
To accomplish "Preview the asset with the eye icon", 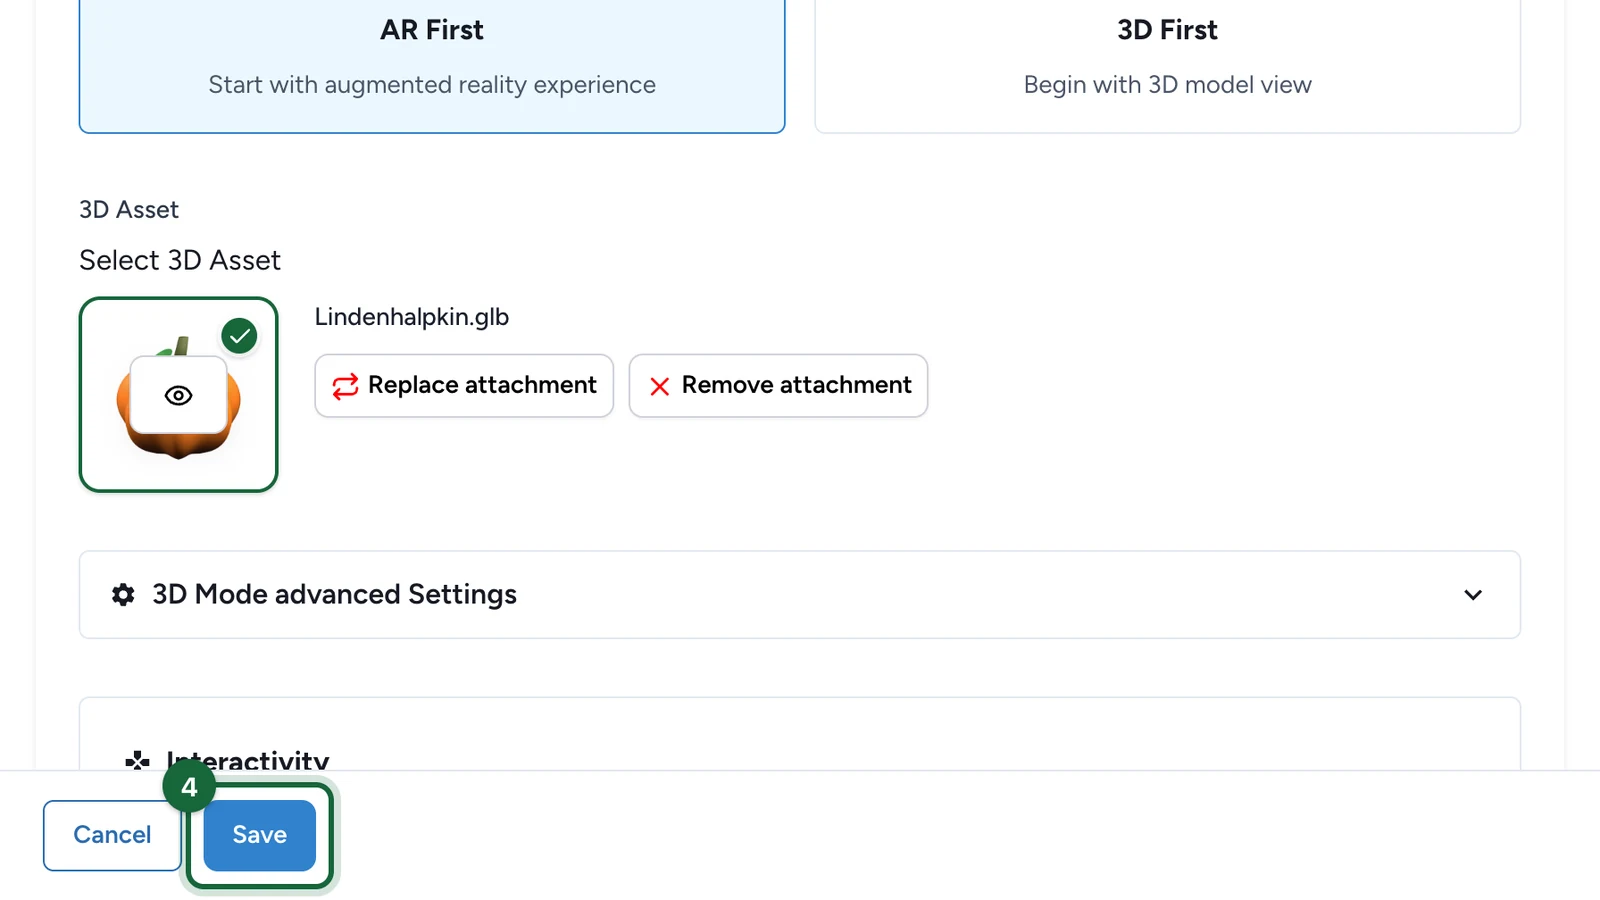I will tap(179, 395).
